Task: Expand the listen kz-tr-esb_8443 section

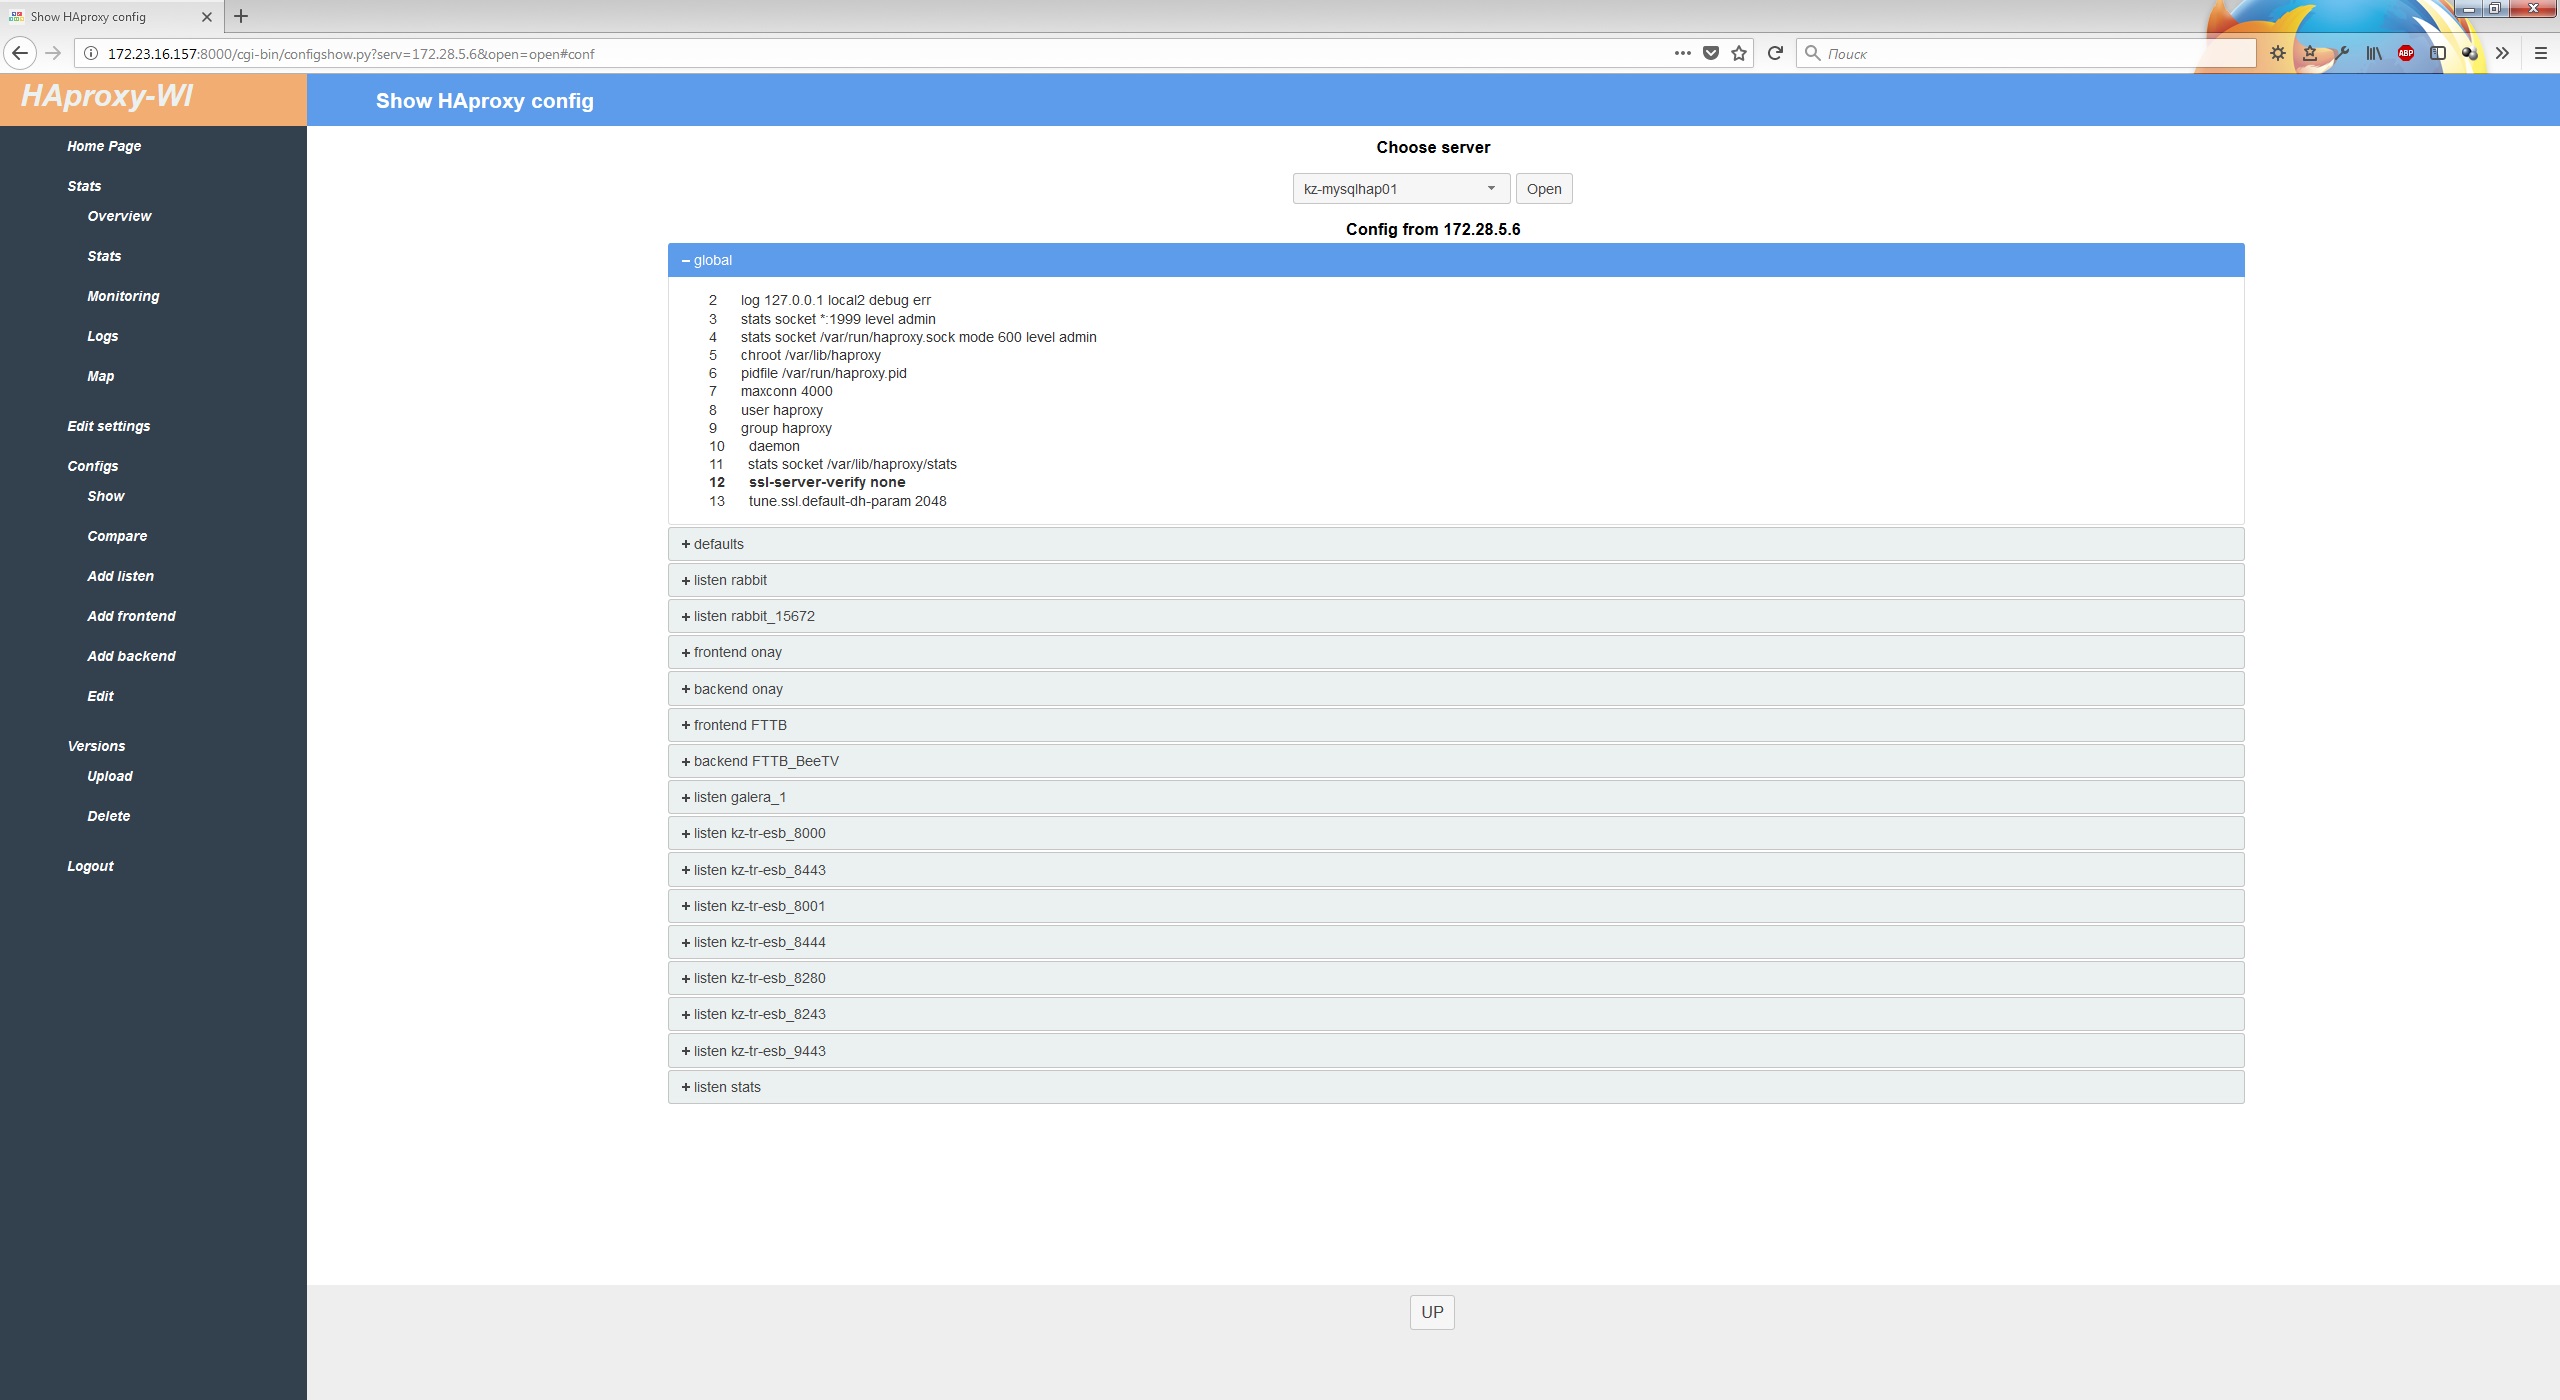Action: click(x=1456, y=870)
